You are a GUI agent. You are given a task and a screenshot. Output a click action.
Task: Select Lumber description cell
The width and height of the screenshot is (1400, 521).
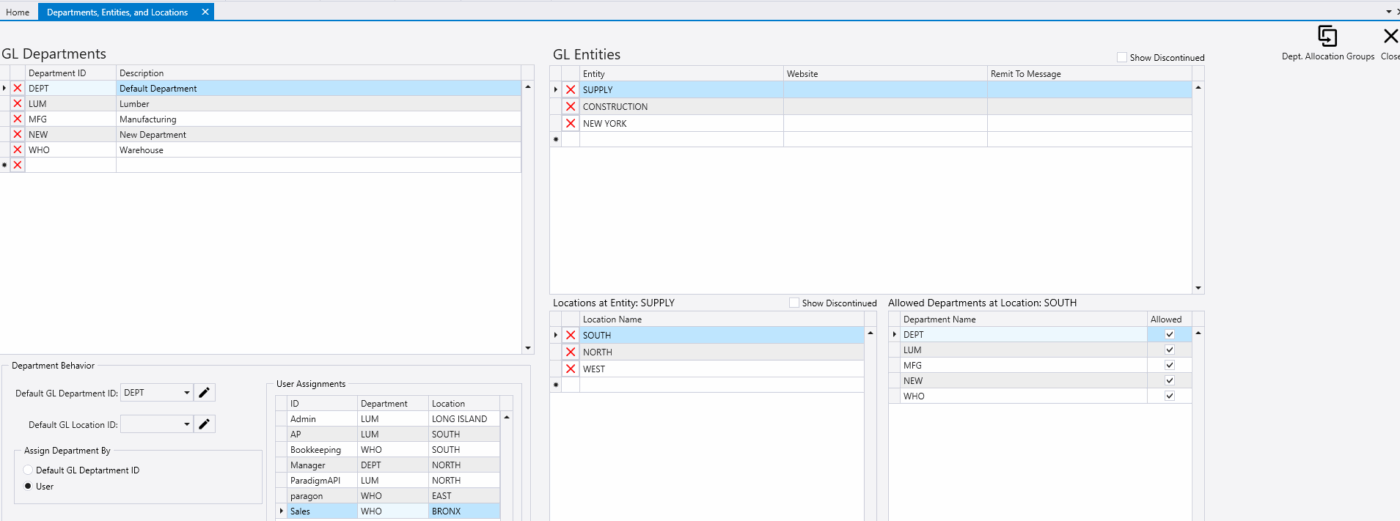click(318, 104)
